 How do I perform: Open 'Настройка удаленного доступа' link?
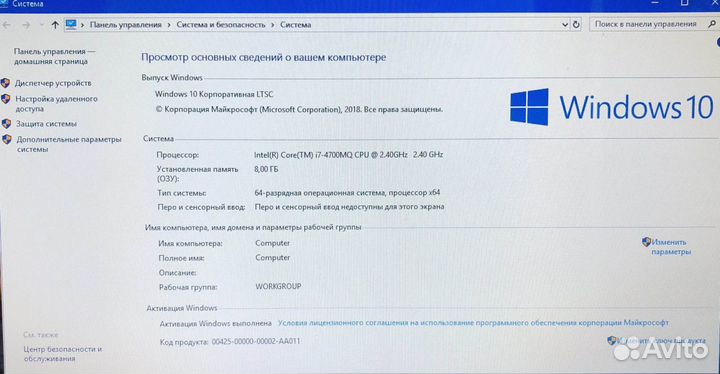coord(56,104)
